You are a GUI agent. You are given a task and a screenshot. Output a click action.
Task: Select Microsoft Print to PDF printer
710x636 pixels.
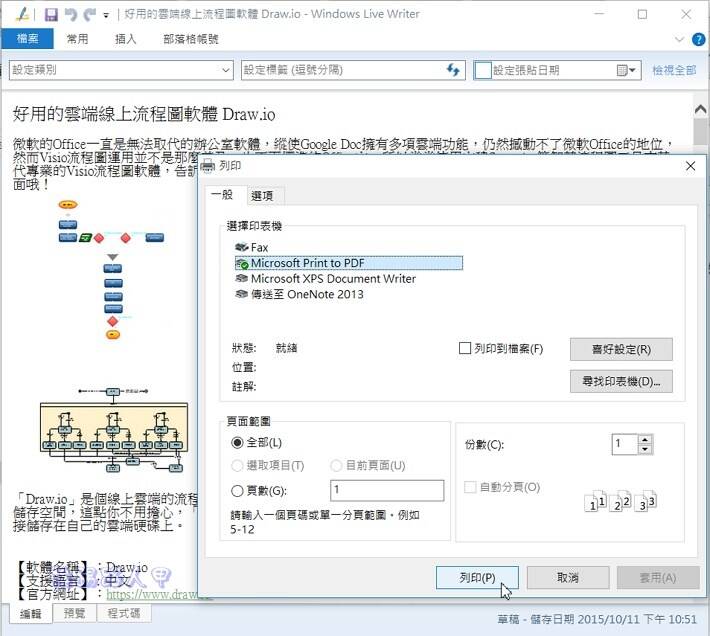point(349,263)
